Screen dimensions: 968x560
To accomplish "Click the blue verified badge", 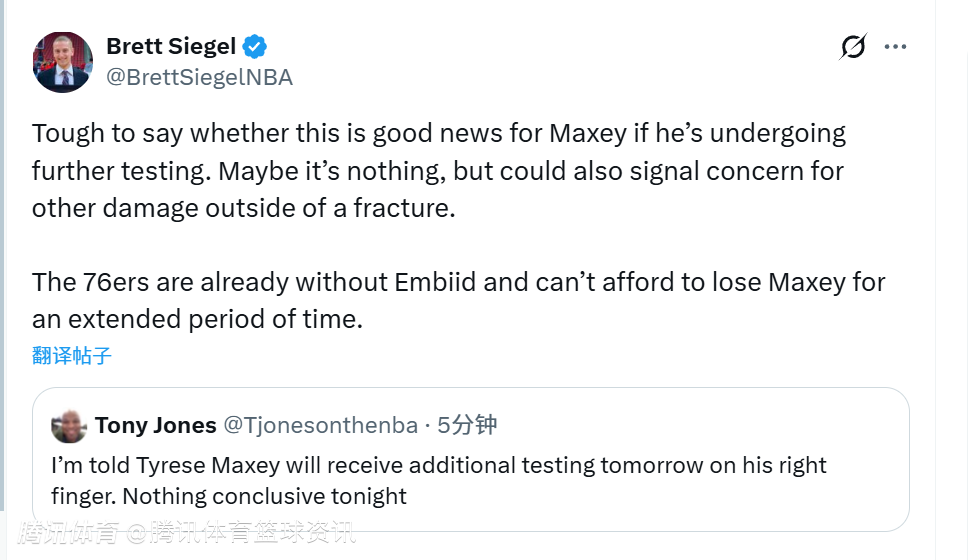I will click(256, 46).
